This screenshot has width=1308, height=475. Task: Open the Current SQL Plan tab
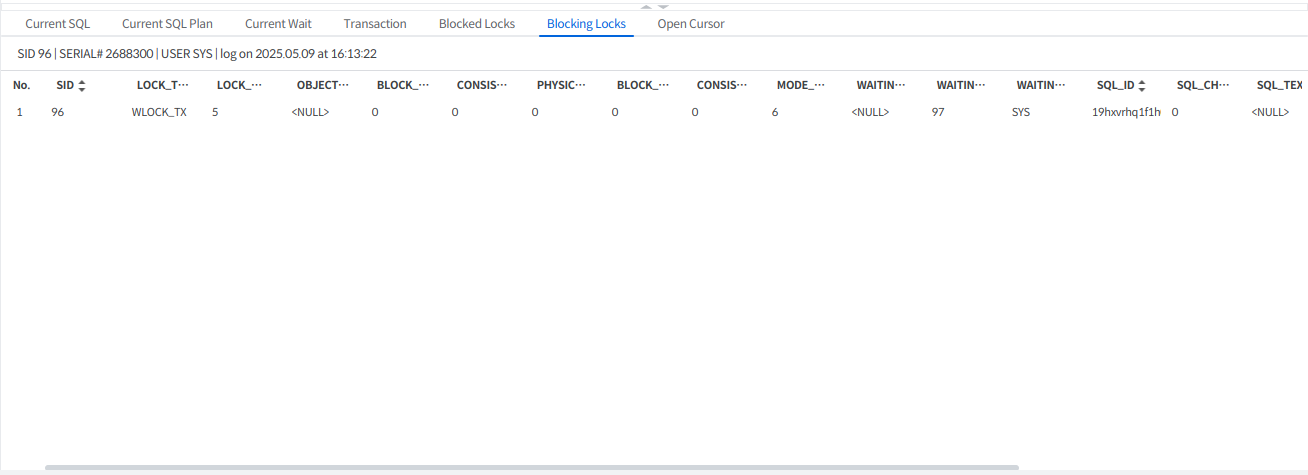[167, 23]
